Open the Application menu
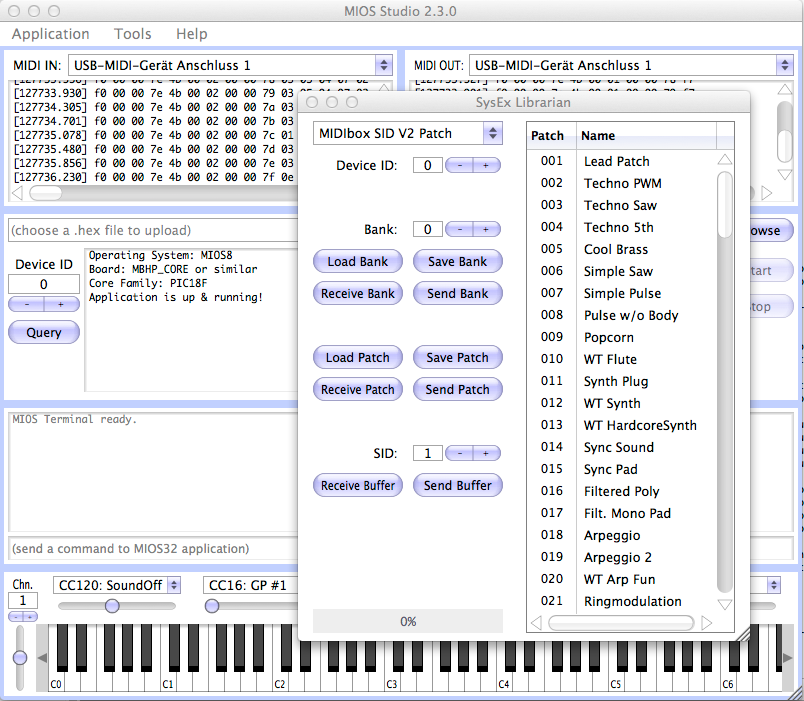The image size is (804, 701). pyautogui.click(x=50, y=34)
